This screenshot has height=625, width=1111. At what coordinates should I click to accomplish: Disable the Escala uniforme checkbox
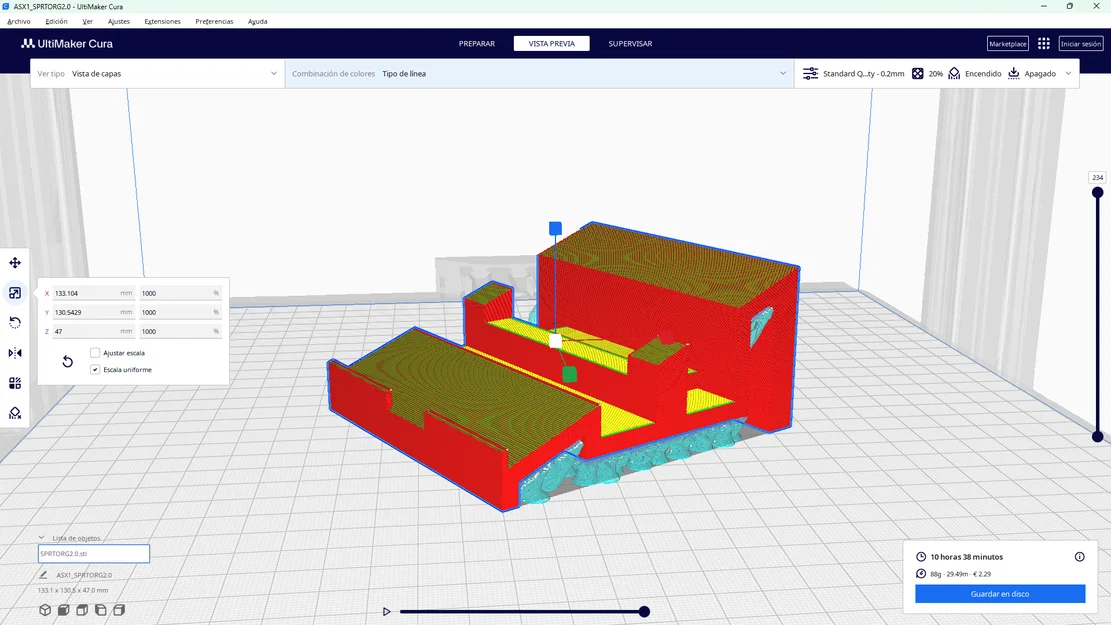[94, 369]
